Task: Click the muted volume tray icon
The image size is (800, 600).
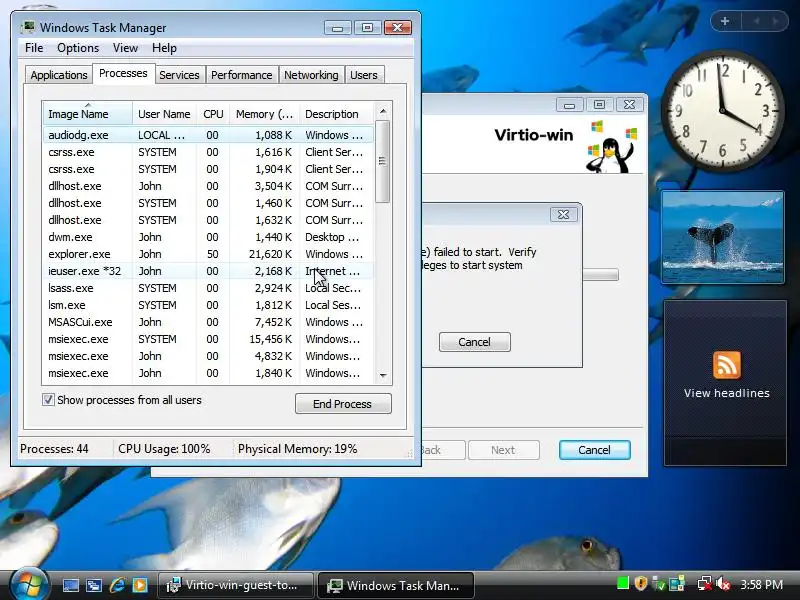Action: (x=722, y=584)
